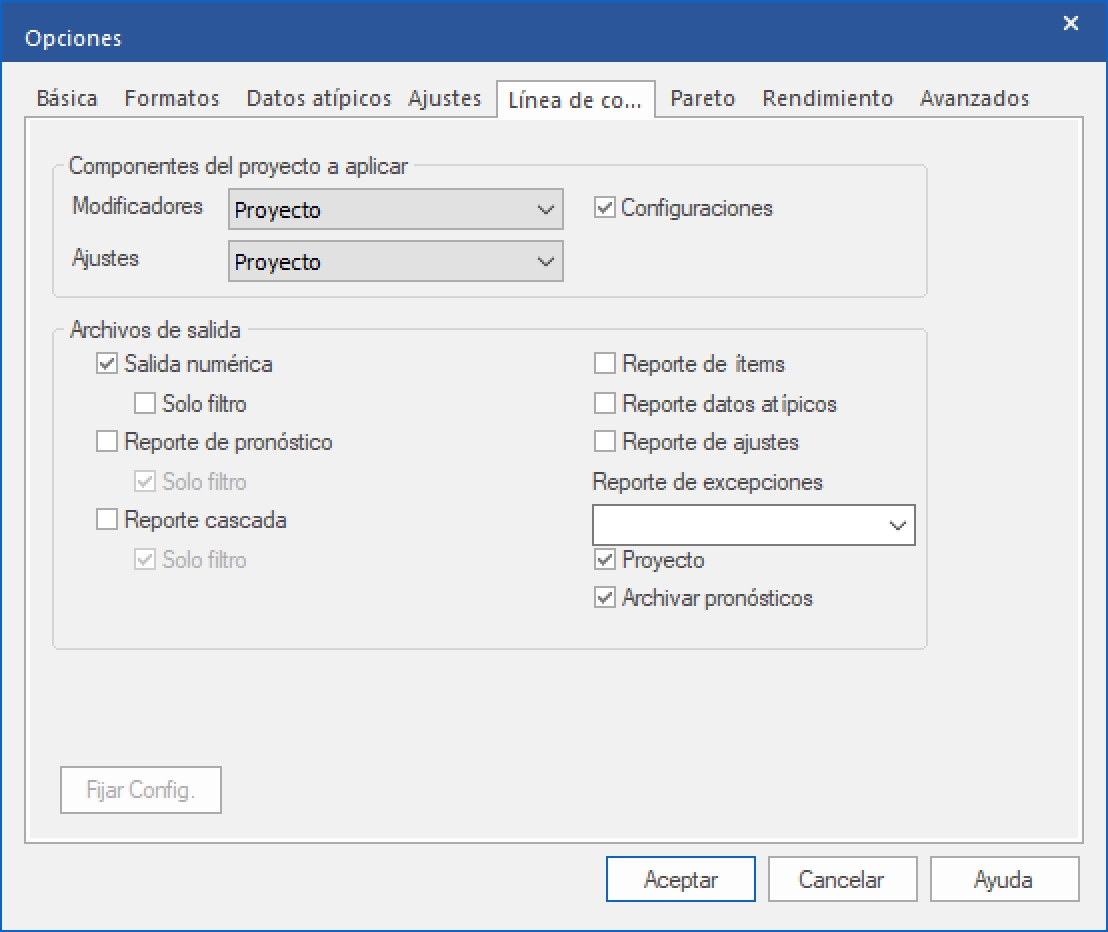Disable the Salida numérica checkbox
This screenshot has width=1108, height=932.
[106, 364]
